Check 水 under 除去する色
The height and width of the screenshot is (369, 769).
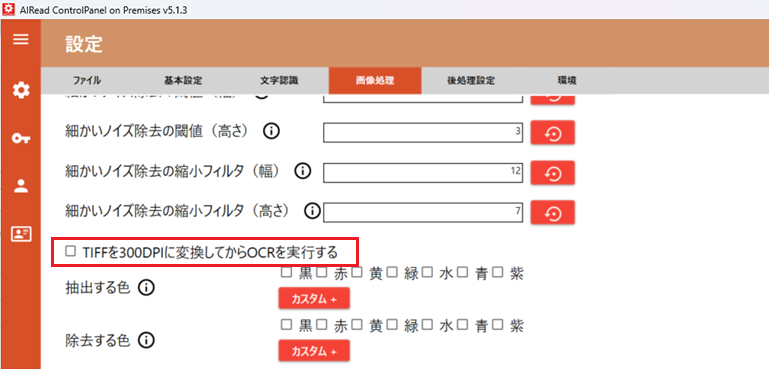[x=427, y=324]
